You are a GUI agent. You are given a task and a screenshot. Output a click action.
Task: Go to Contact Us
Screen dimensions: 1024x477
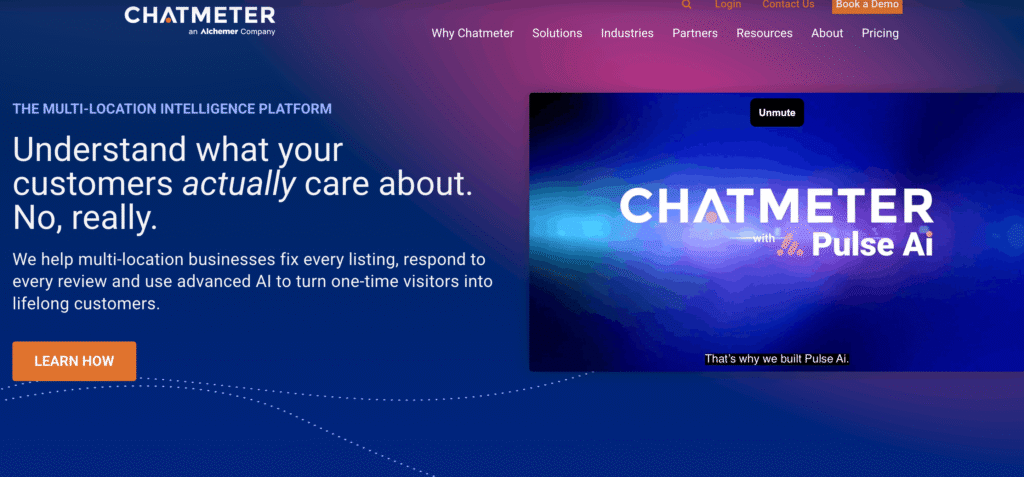[788, 4]
